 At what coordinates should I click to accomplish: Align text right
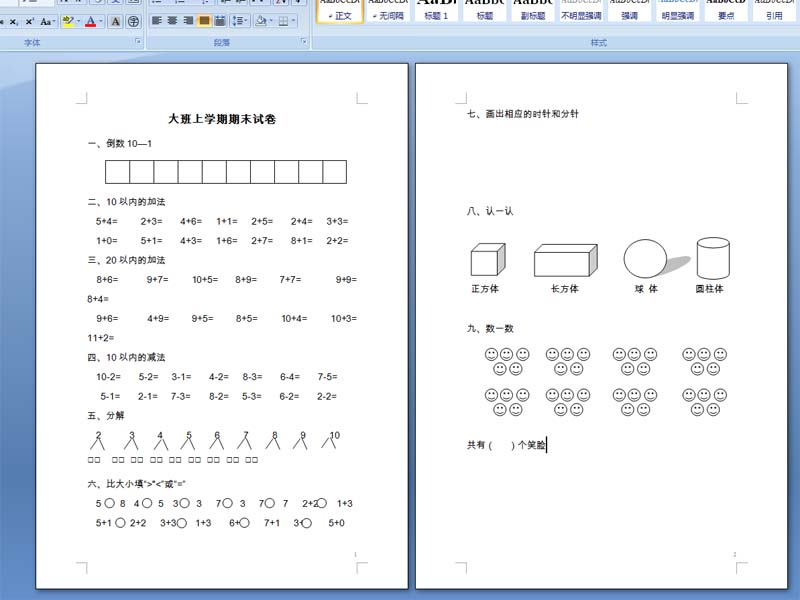pyautogui.click(x=188, y=21)
